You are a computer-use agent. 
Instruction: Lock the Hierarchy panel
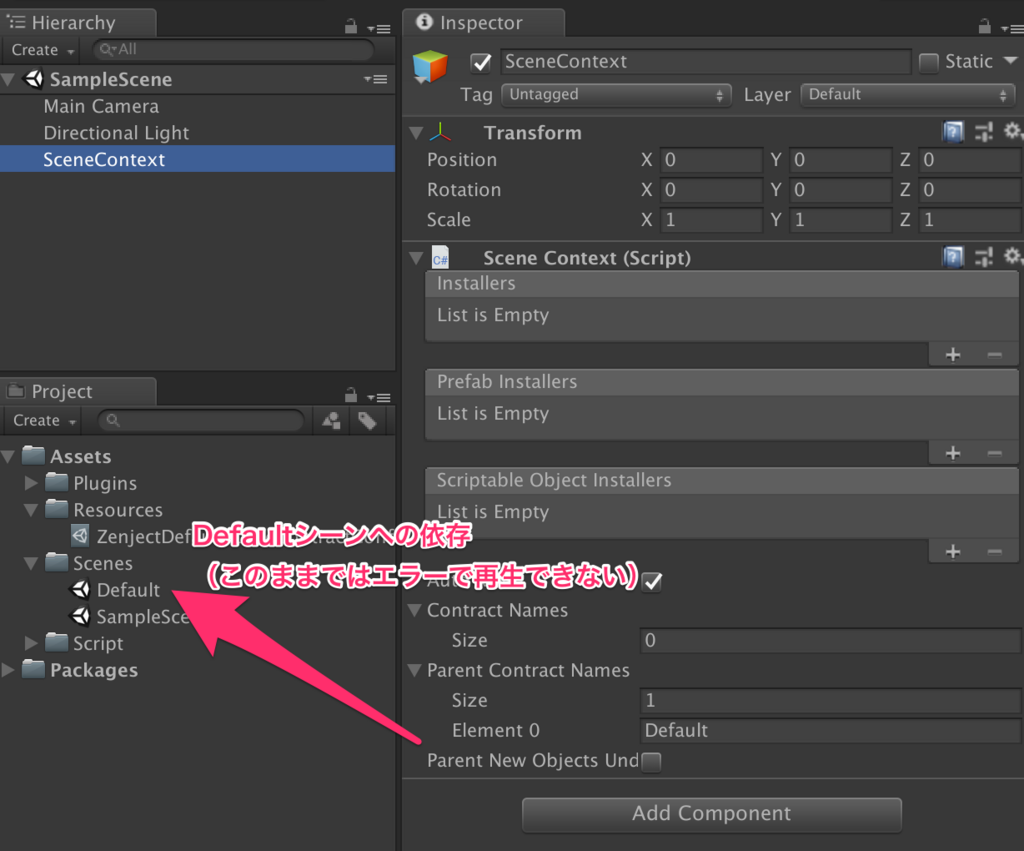[351, 27]
